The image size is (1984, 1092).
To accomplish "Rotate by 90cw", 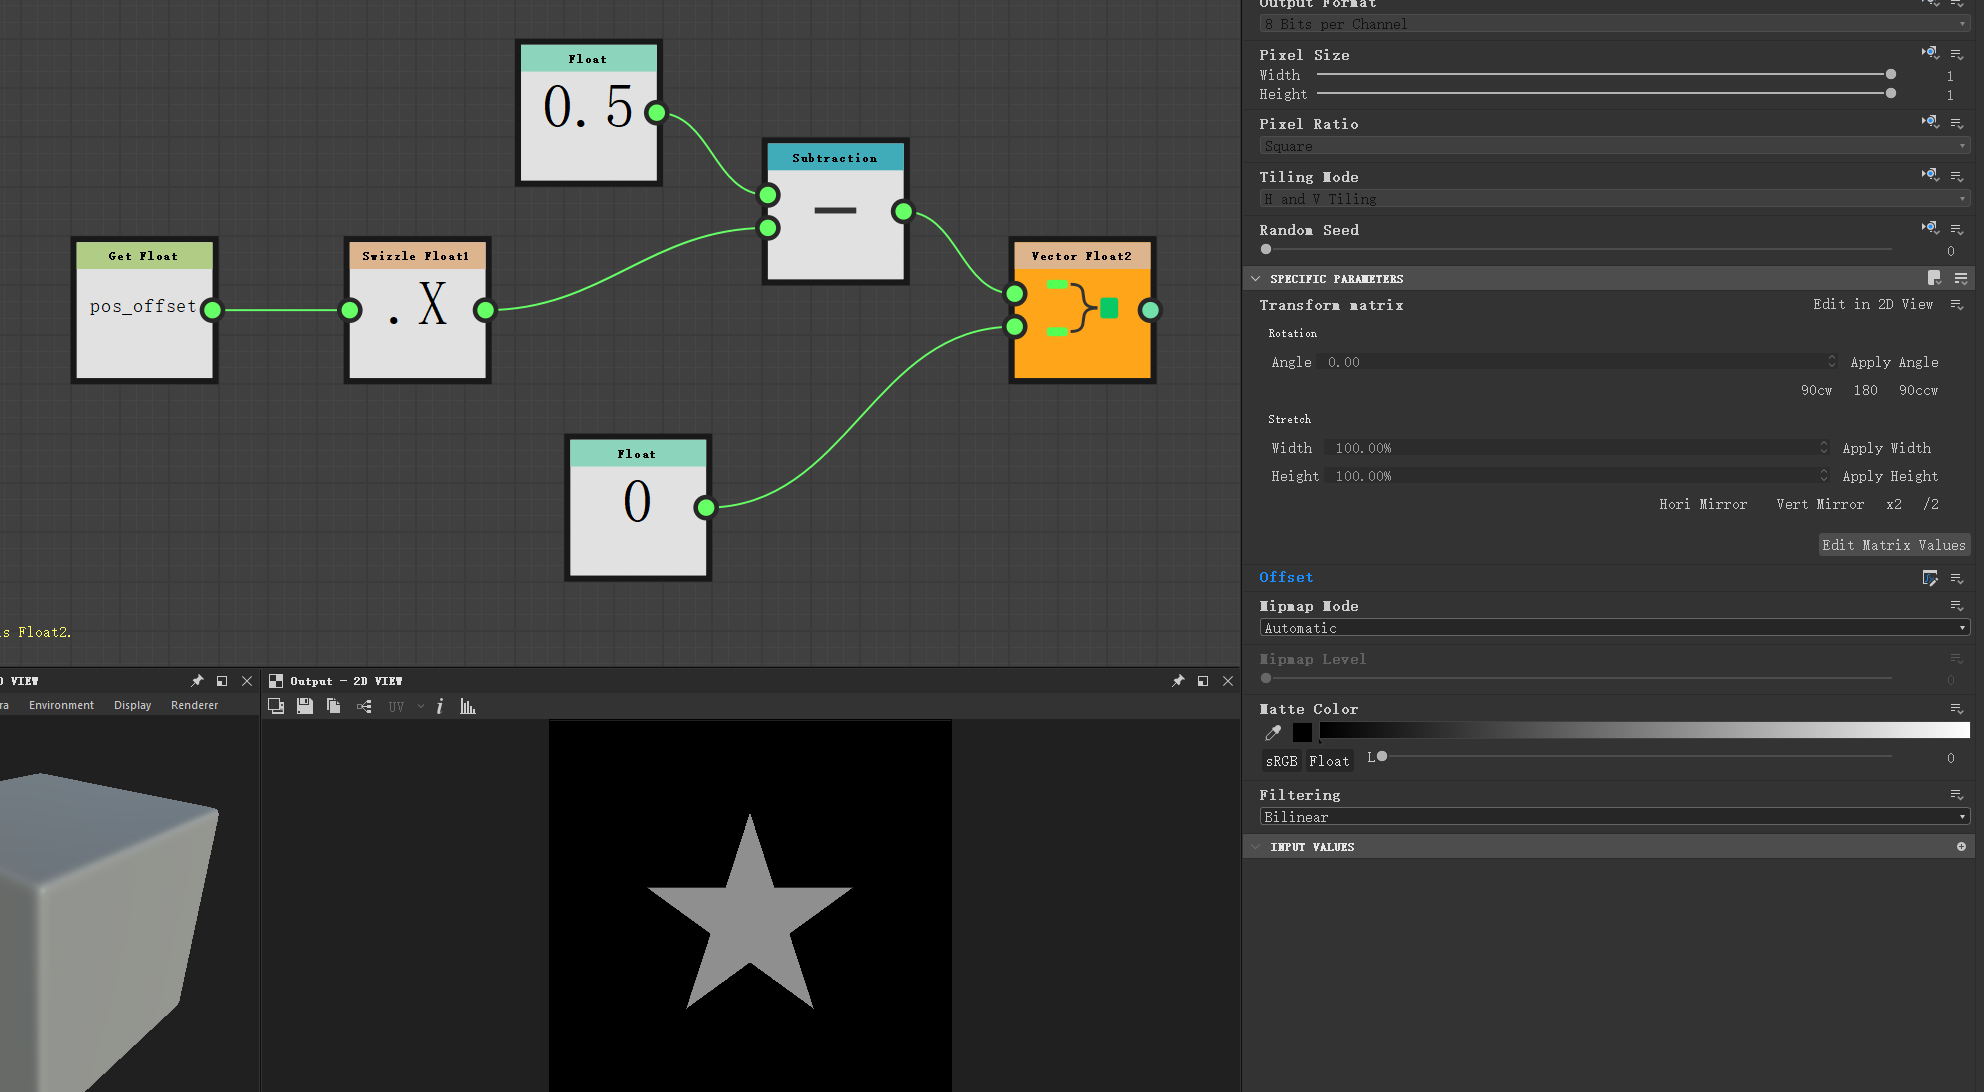I will [x=1816, y=390].
